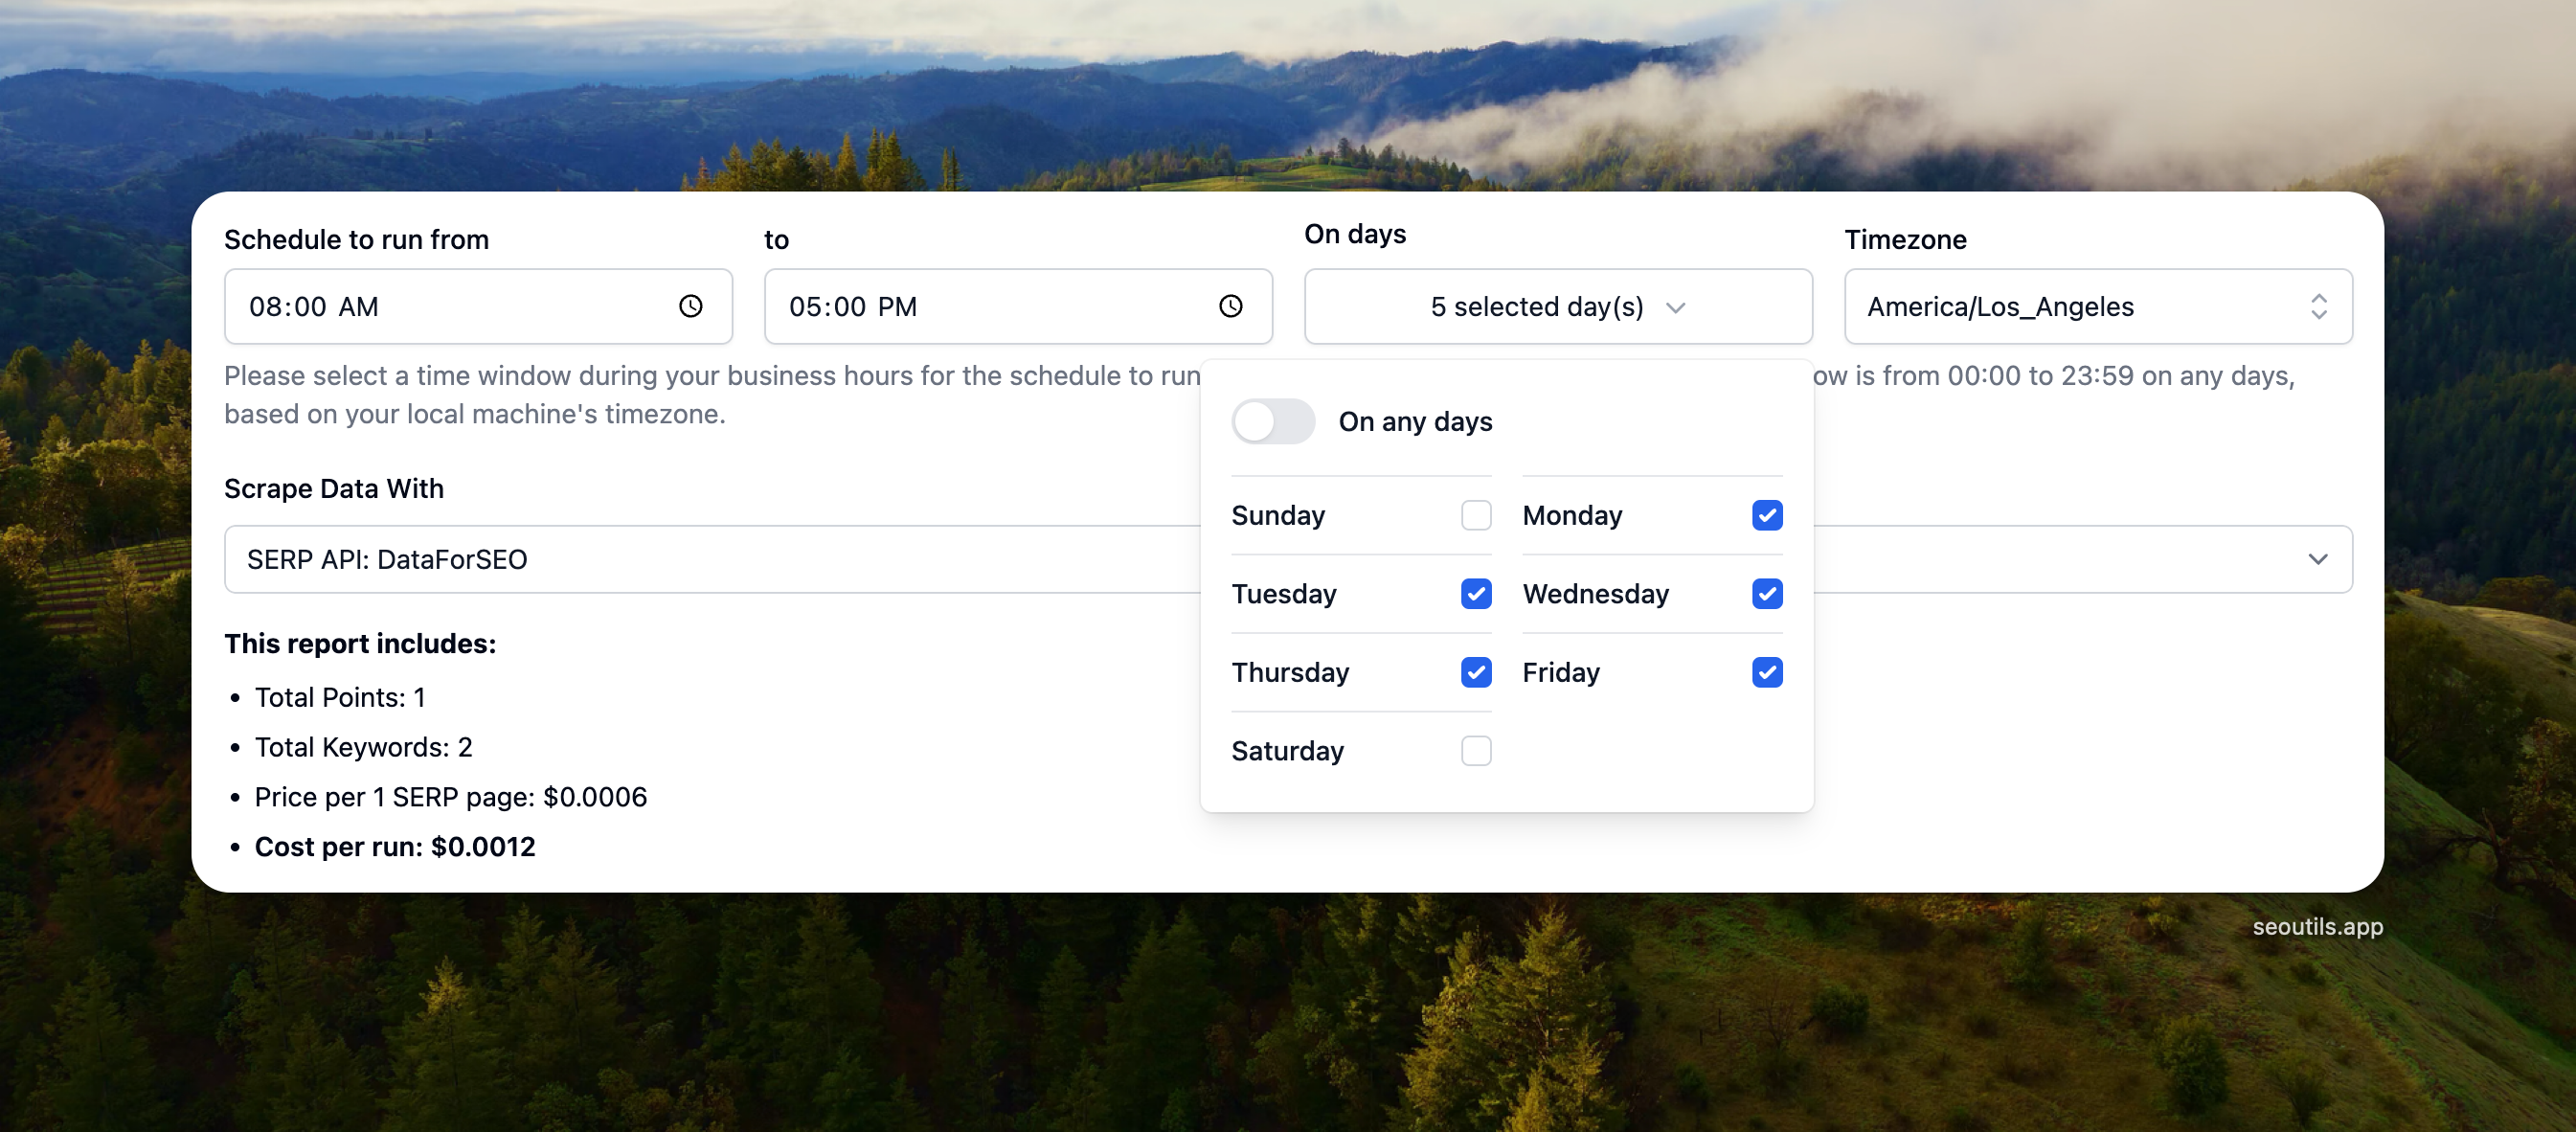Click the up-down arrows in Timezone field

(2318, 306)
